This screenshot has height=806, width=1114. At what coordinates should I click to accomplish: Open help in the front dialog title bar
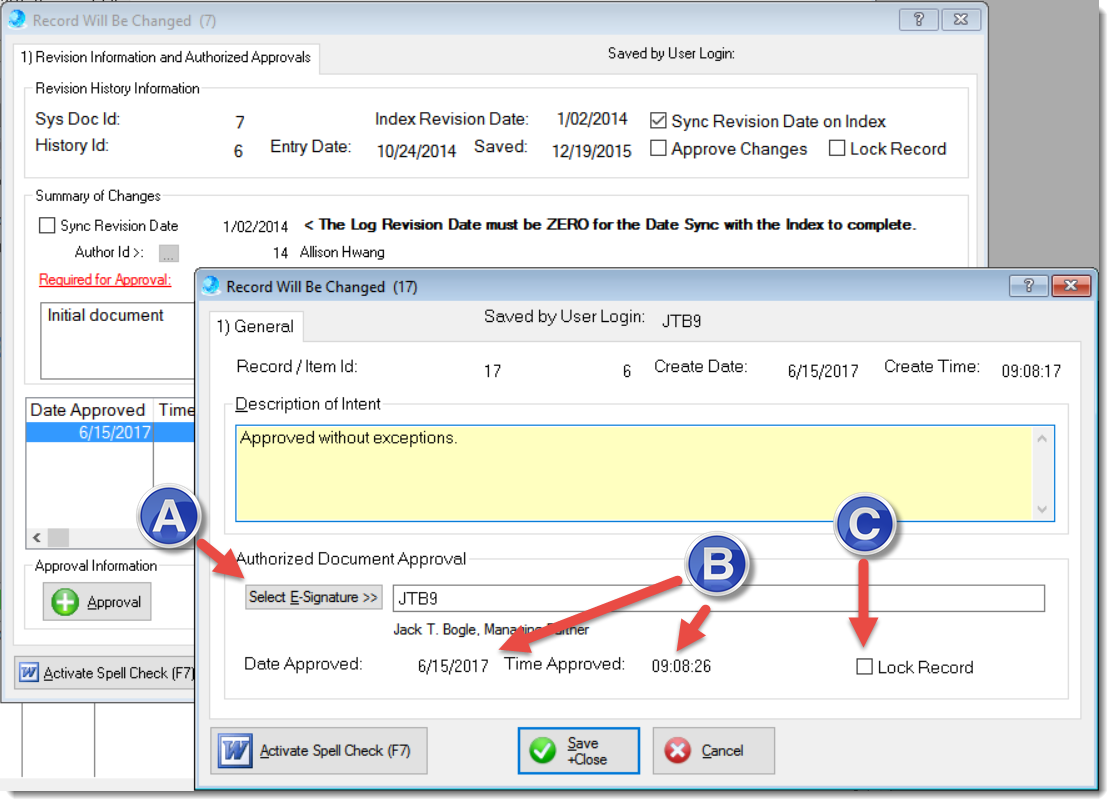click(x=1029, y=286)
